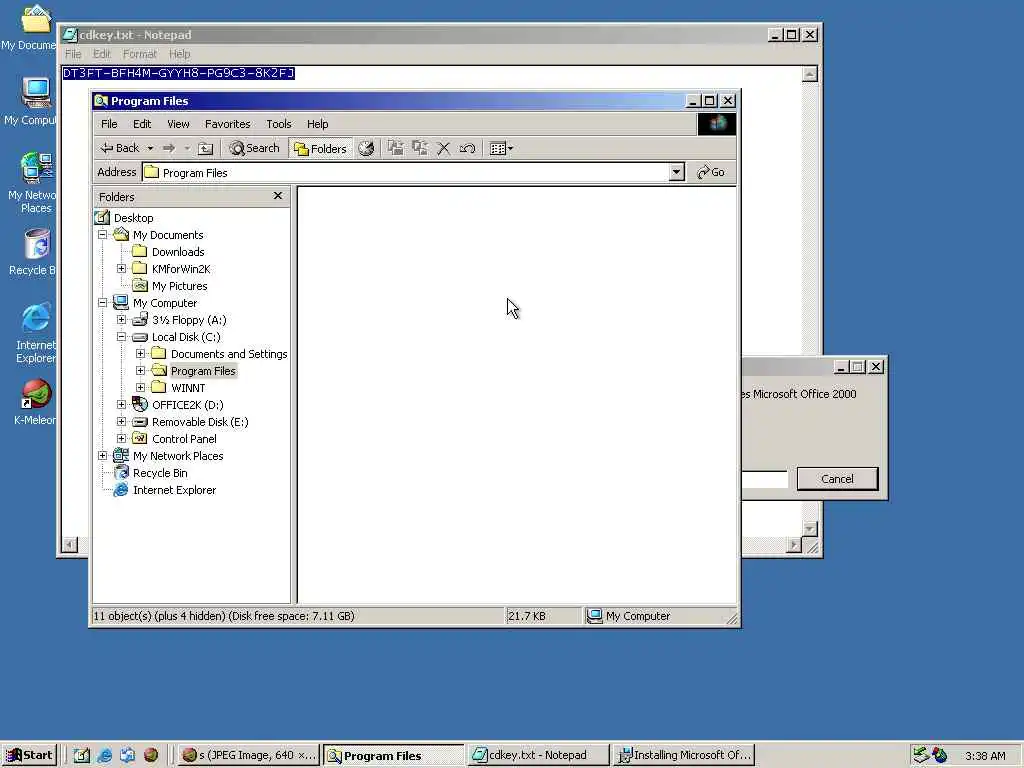Screen dimensions: 1024x768
Task: Expand the Documents and Settings node
Action: [x=140, y=353]
